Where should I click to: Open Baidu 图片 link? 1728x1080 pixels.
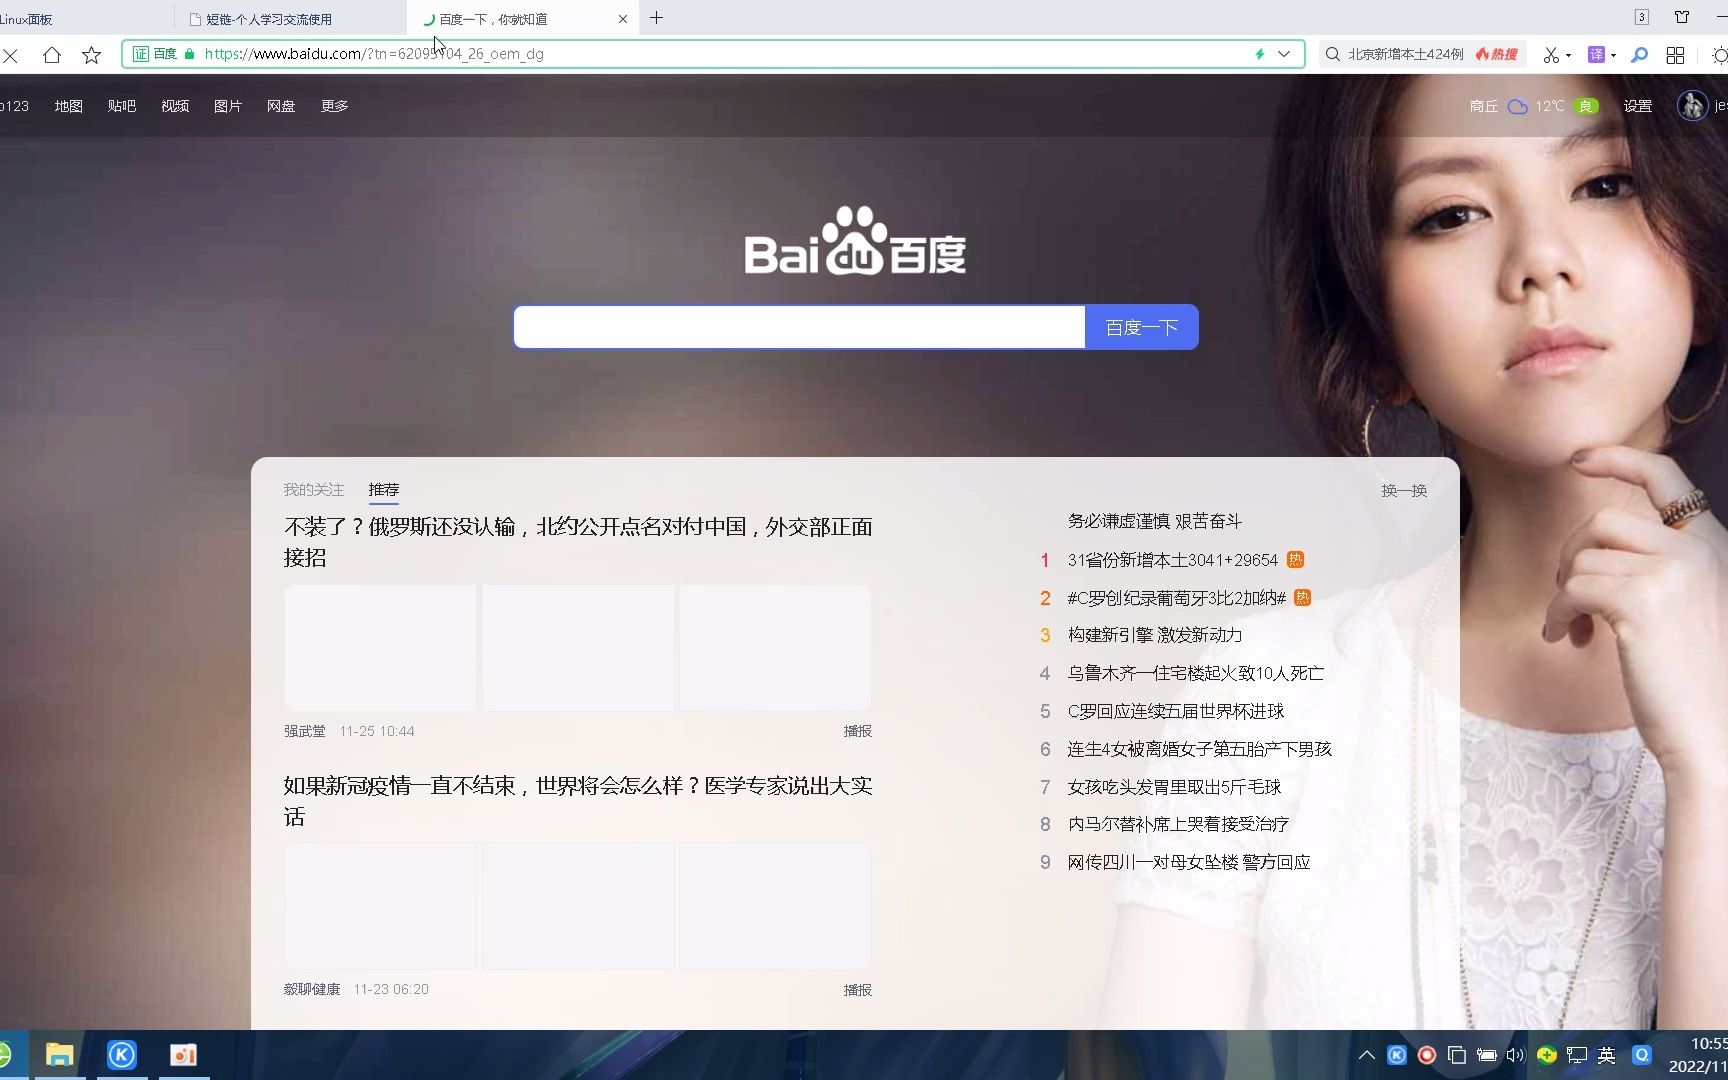pyautogui.click(x=228, y=106)
